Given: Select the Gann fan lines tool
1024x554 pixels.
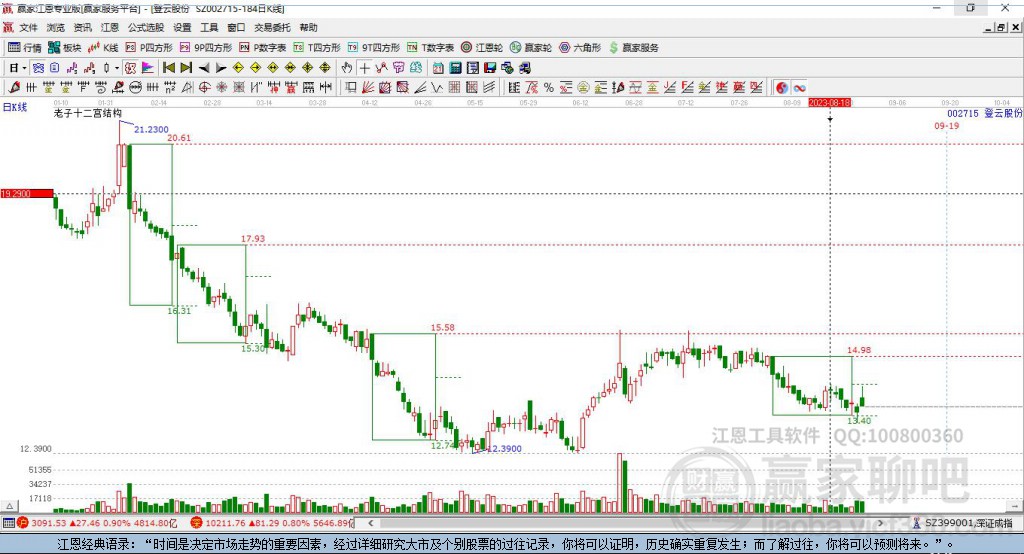Looking at the screenshot, I should (x=368, y=88).
